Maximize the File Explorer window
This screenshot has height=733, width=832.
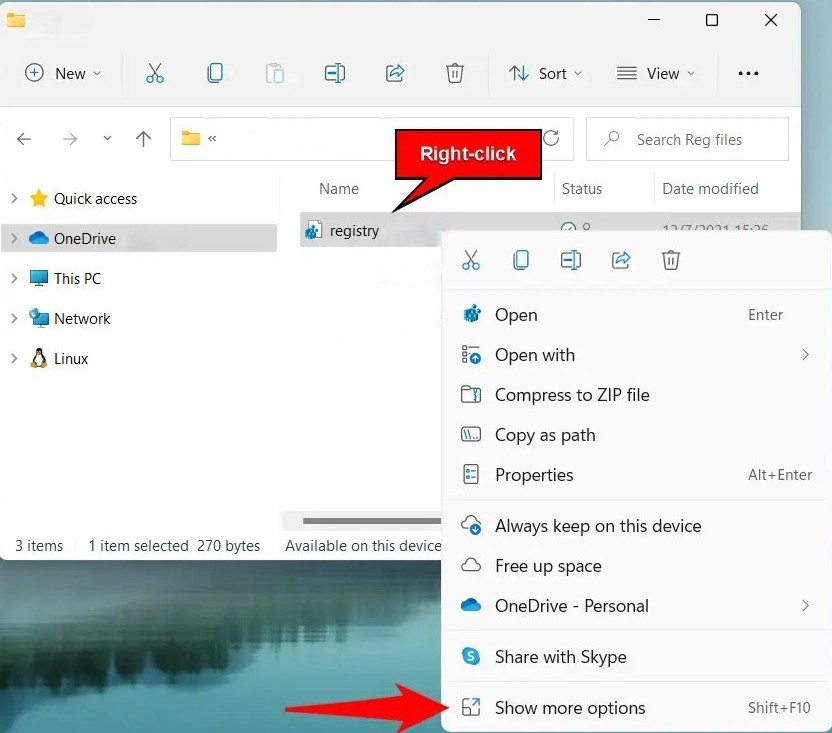[x=712, y=20]
